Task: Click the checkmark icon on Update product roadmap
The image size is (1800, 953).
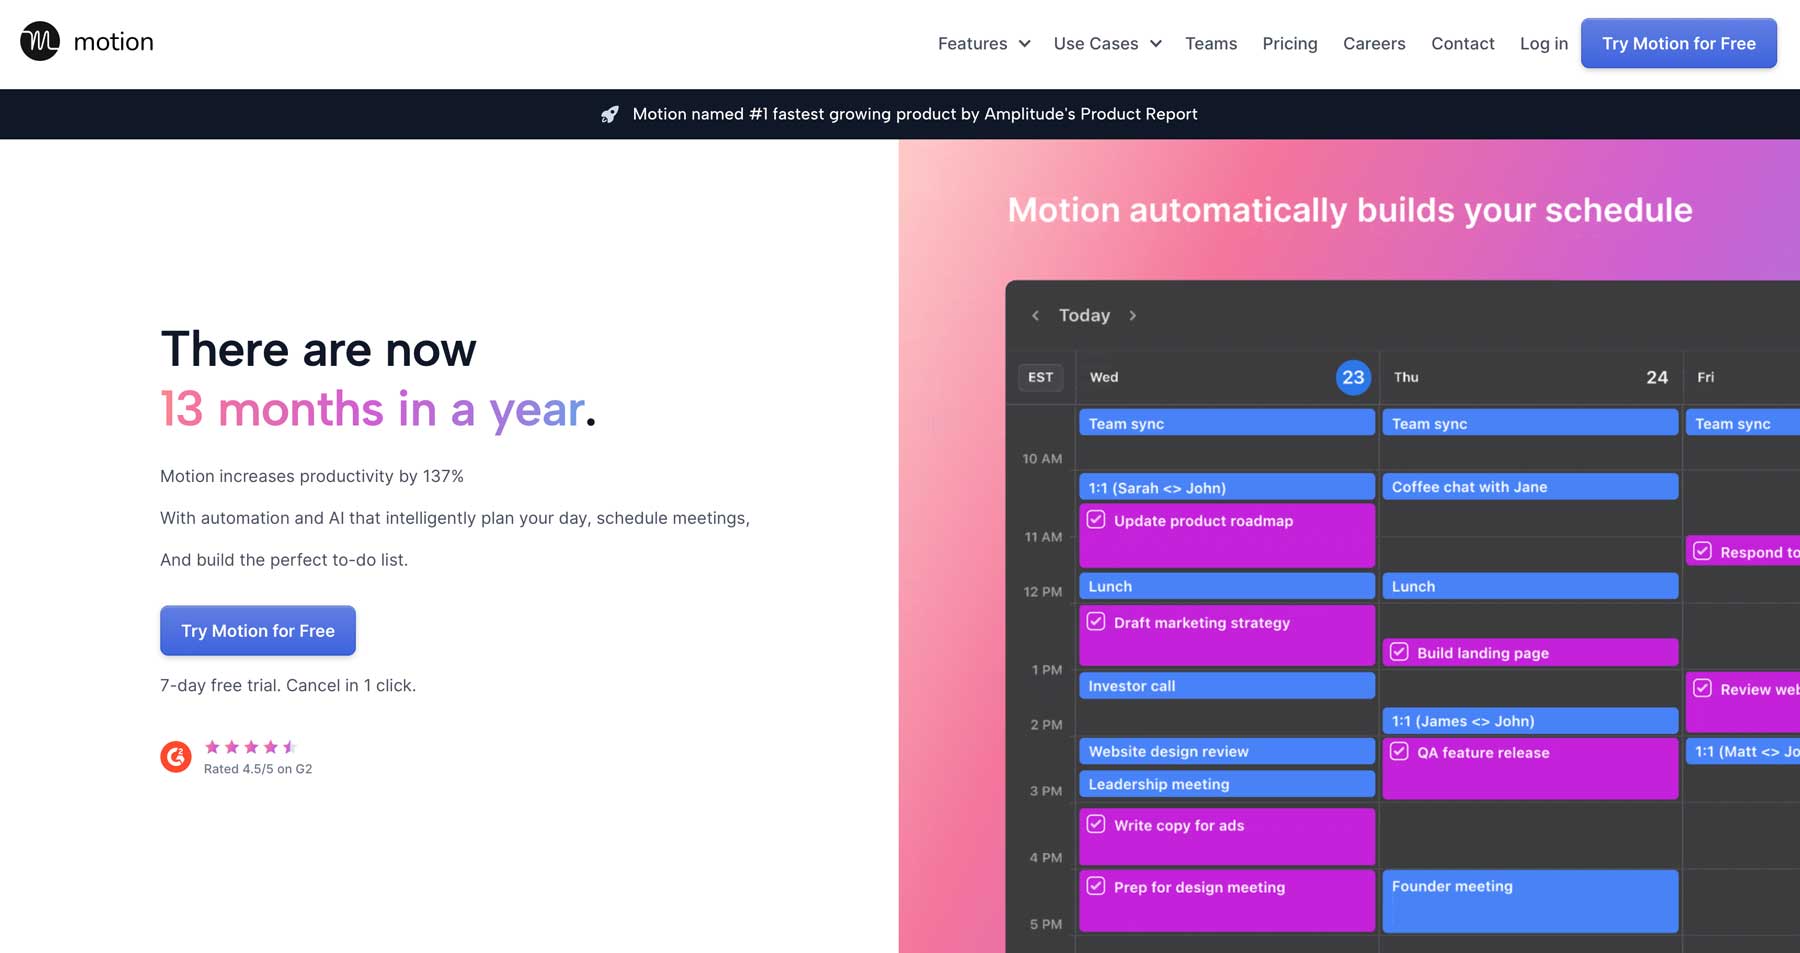Action: [x=1097, y=520]
